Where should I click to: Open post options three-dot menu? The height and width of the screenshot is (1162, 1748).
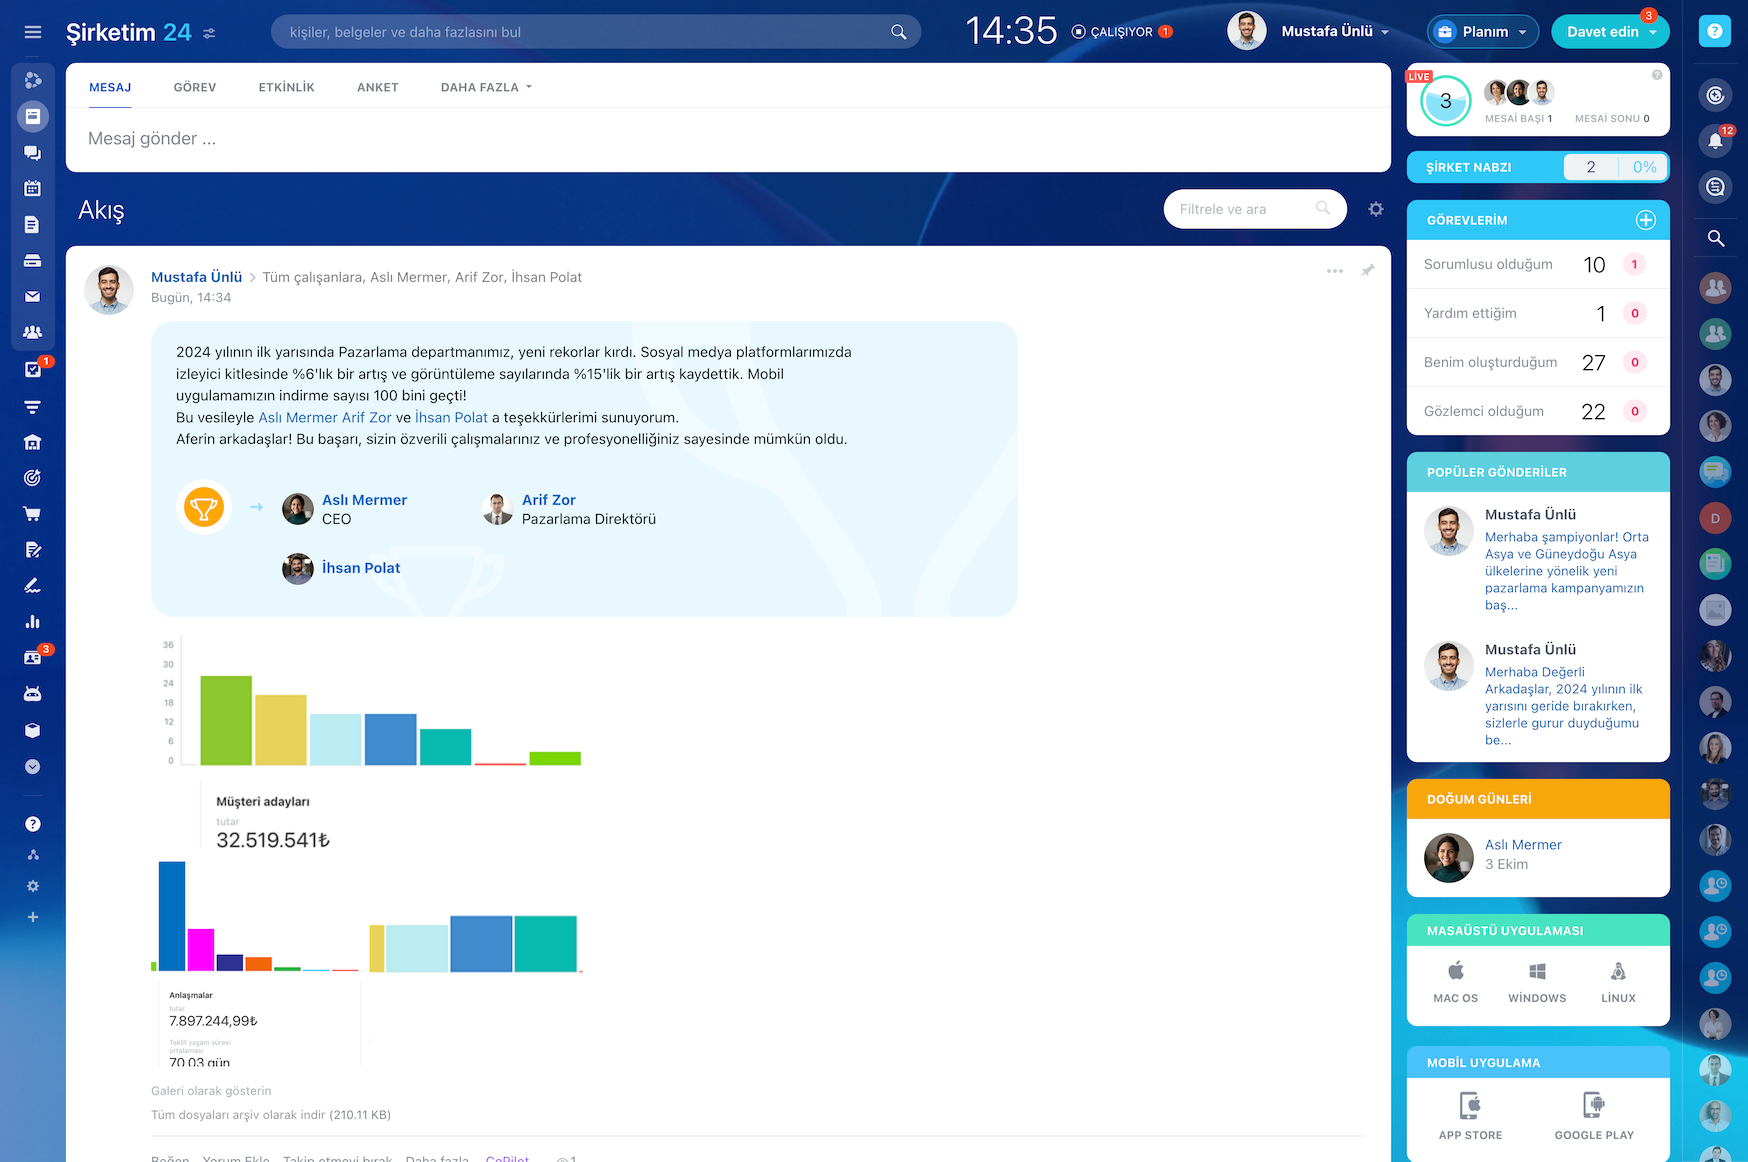tap(1334, 271)
